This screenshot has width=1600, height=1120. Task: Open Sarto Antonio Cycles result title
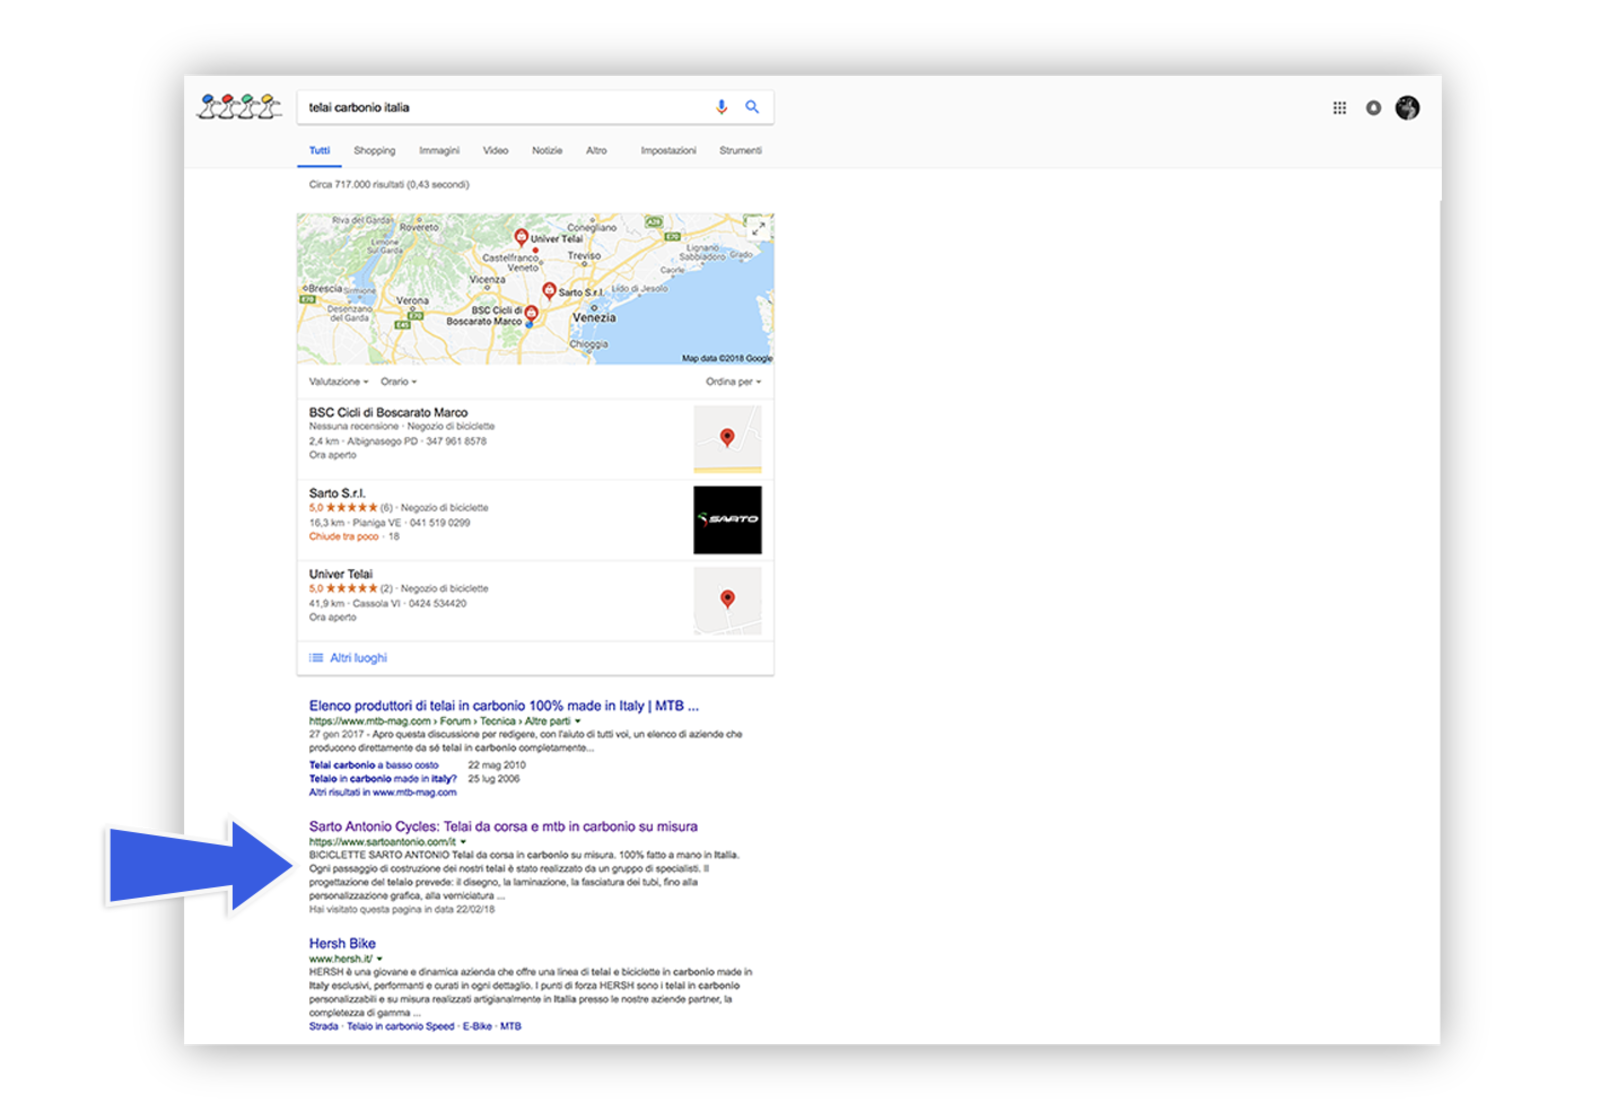(503, 827)
